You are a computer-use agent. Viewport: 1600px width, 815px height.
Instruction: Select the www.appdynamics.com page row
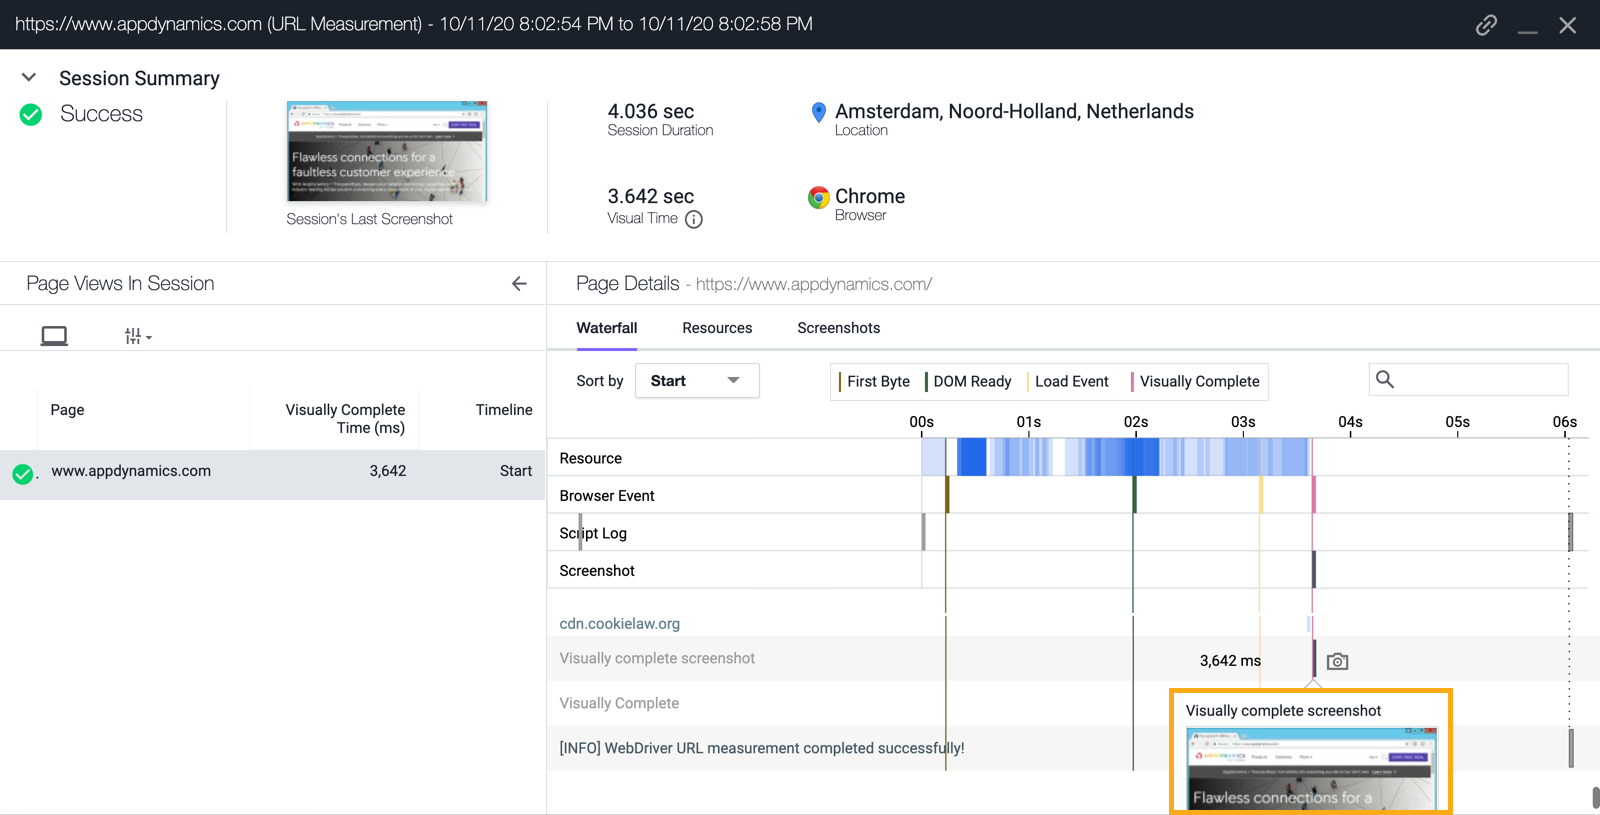[x=272, y=474]
